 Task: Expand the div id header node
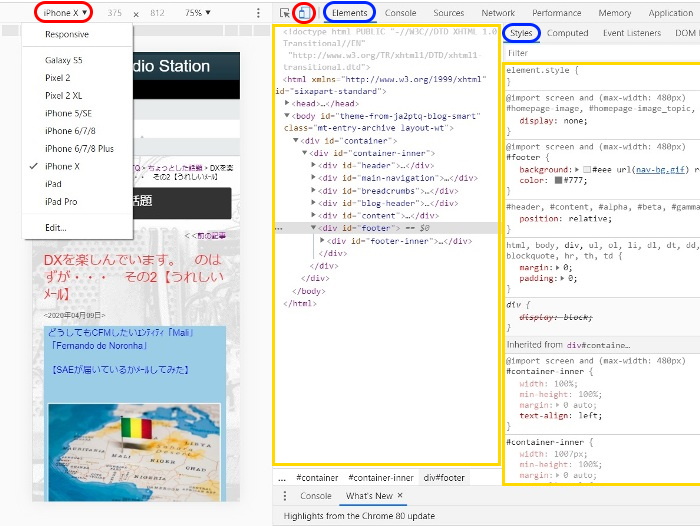(x=313, y=165)
